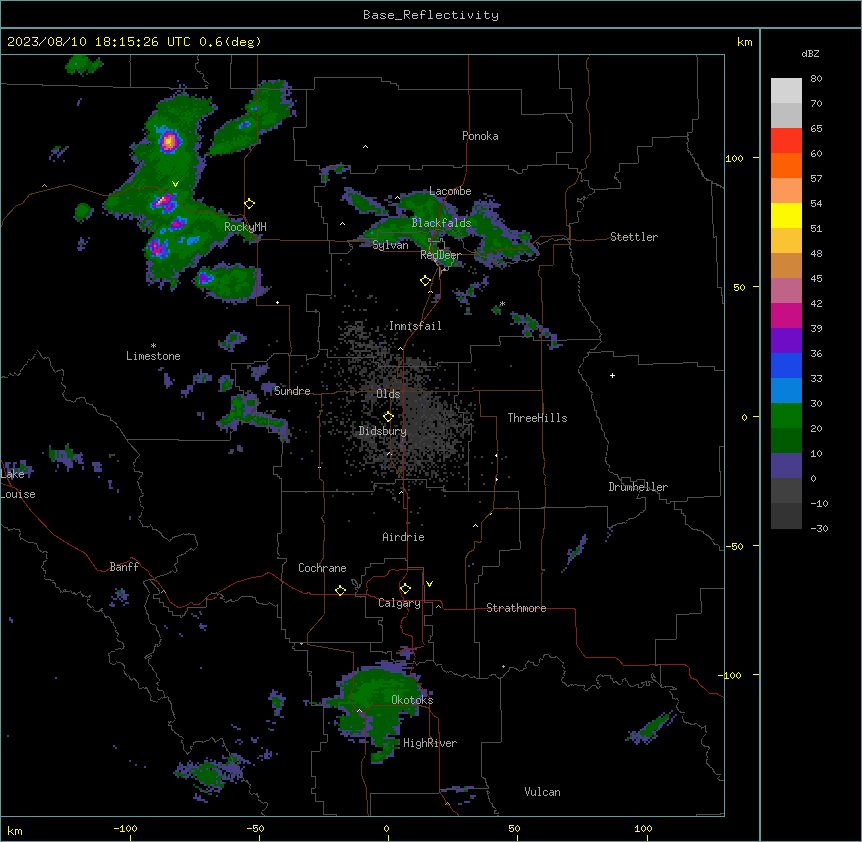Viewport: 862px width, 842px height.
Task: Click the Blackfalds city label
Action: tap(441, 223)
